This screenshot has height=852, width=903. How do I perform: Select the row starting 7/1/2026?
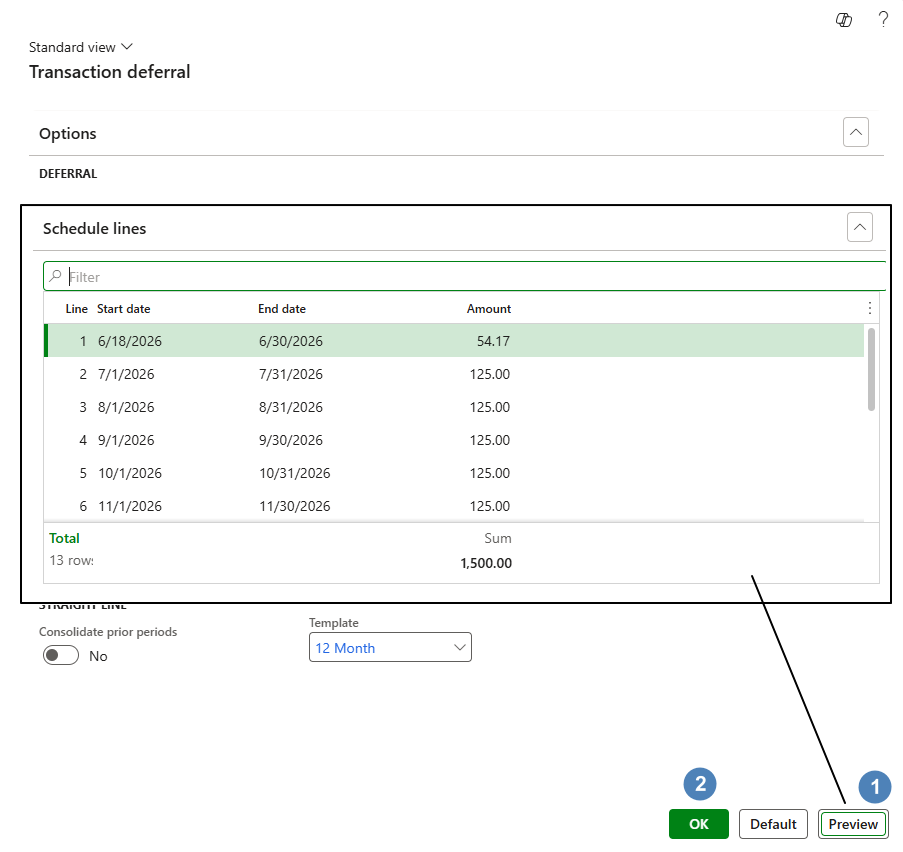click(454, 374)
